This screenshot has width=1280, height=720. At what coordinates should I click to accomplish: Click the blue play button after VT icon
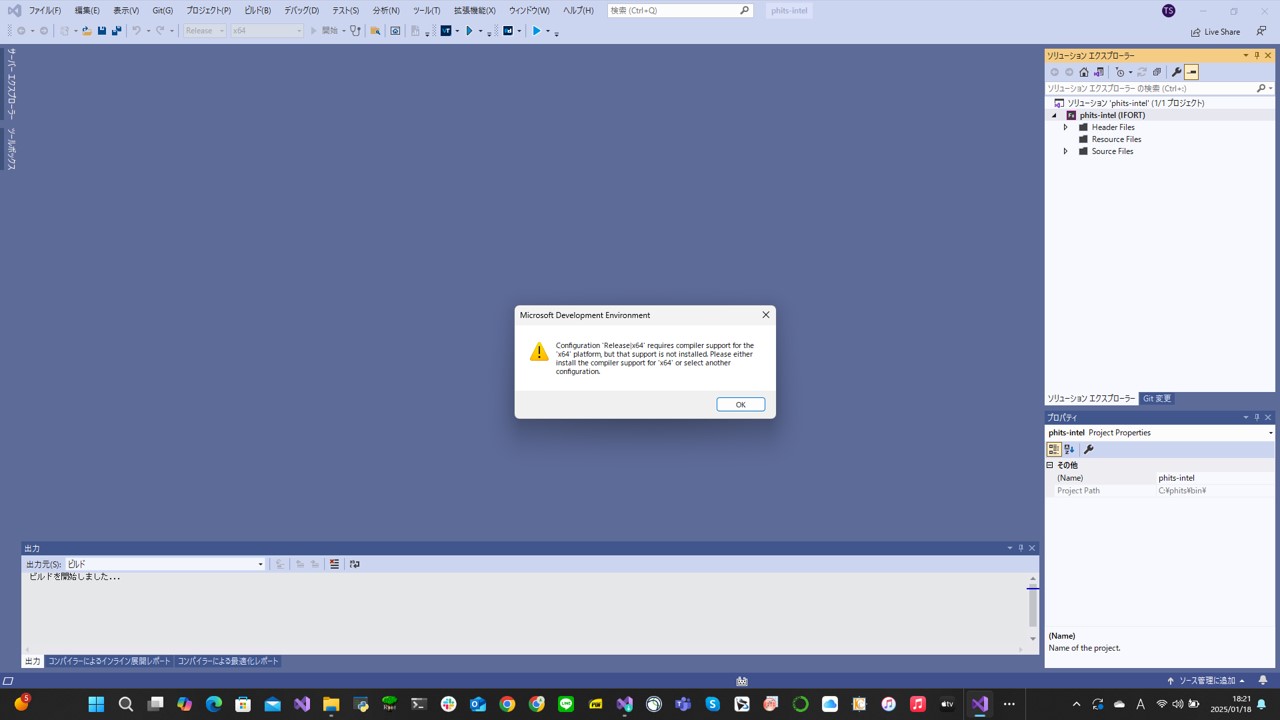[468, 31]
